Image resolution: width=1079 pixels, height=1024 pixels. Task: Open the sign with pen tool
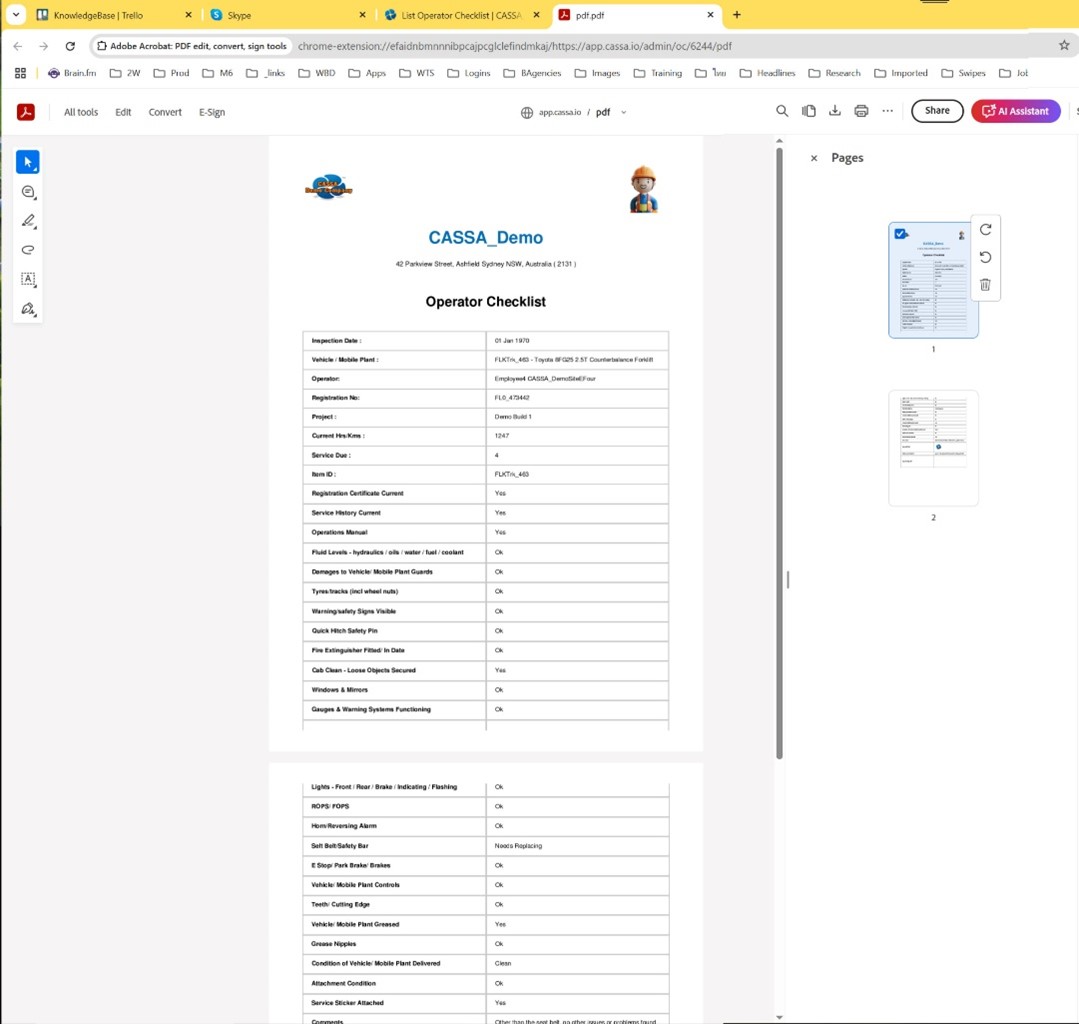point(28,308)
